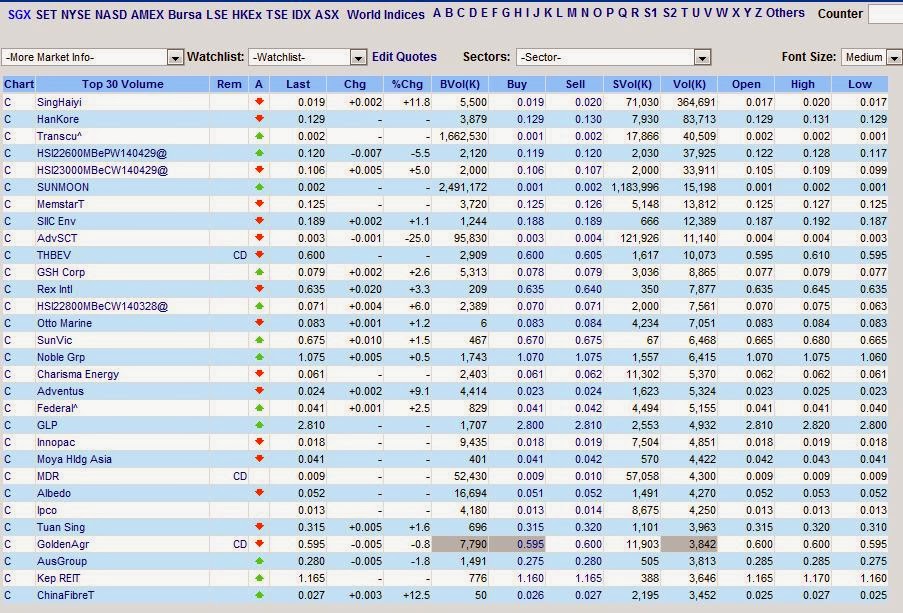Screen dimensions: 903x613
Task: Click the CD remark for THBEV
Action: click(x=240, y=255)
